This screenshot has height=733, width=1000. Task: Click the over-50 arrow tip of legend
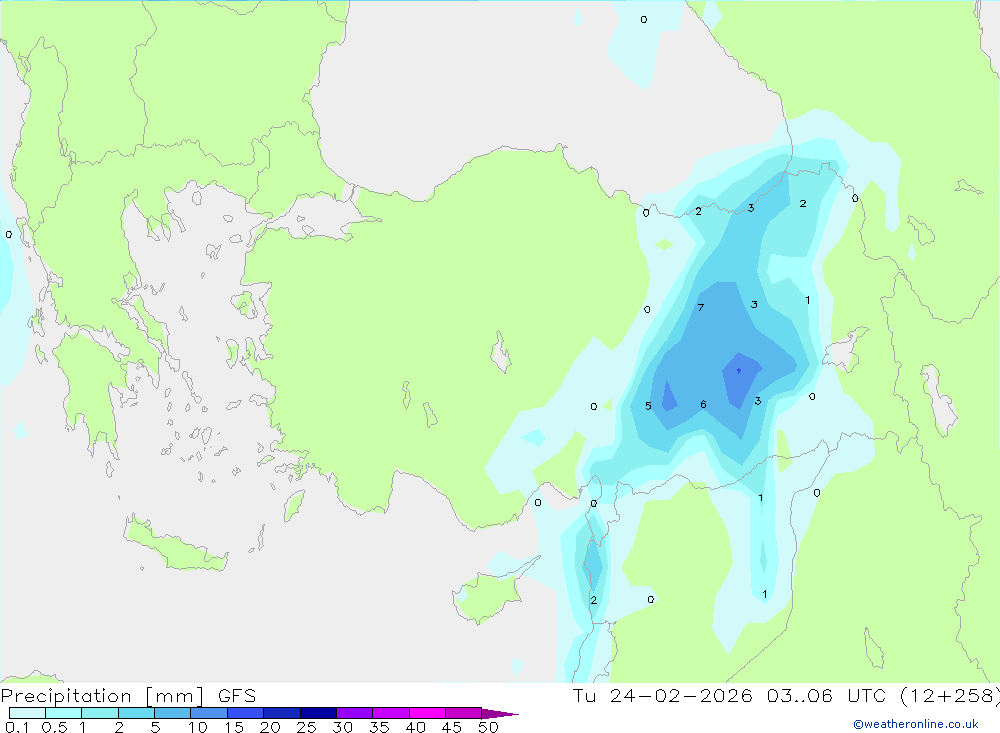pyautogui.click(x=501, y=714)
